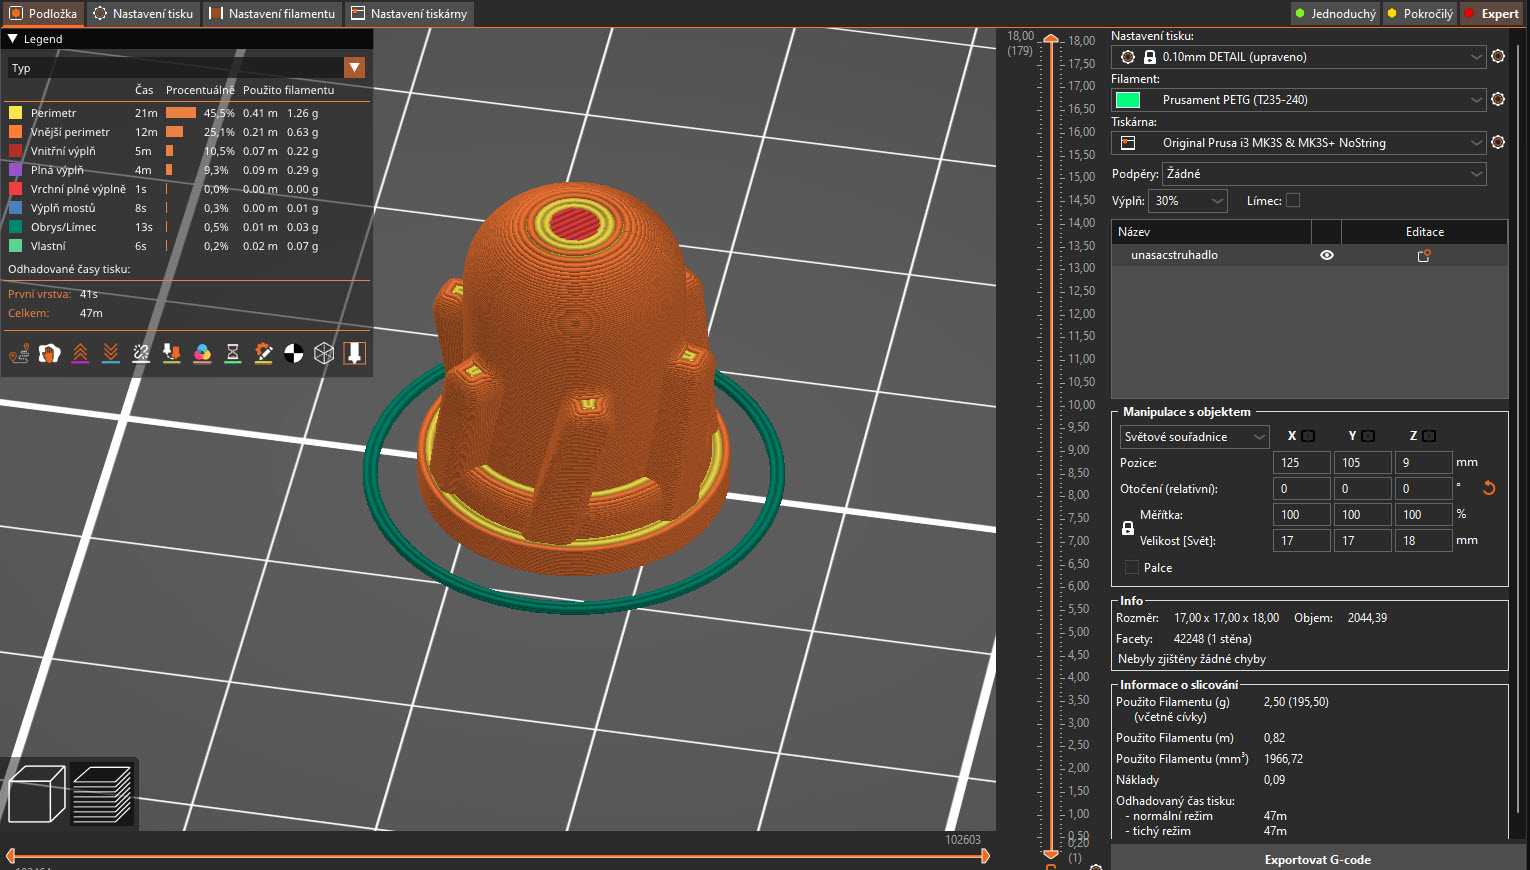1530x870 pixels.
Task: Open print profile dropdown 0.10mm DETAIL
Action: (1298, 57)
